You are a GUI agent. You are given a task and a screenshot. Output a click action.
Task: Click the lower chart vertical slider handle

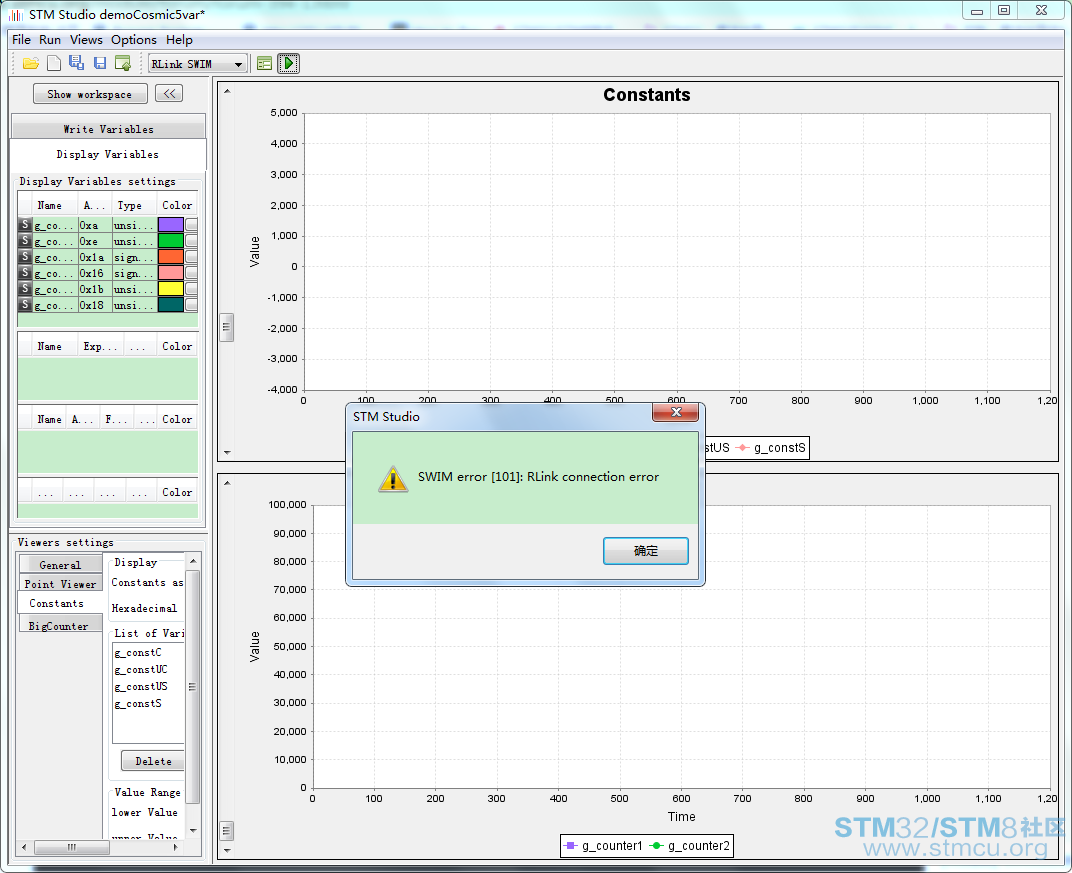[227, 831]
